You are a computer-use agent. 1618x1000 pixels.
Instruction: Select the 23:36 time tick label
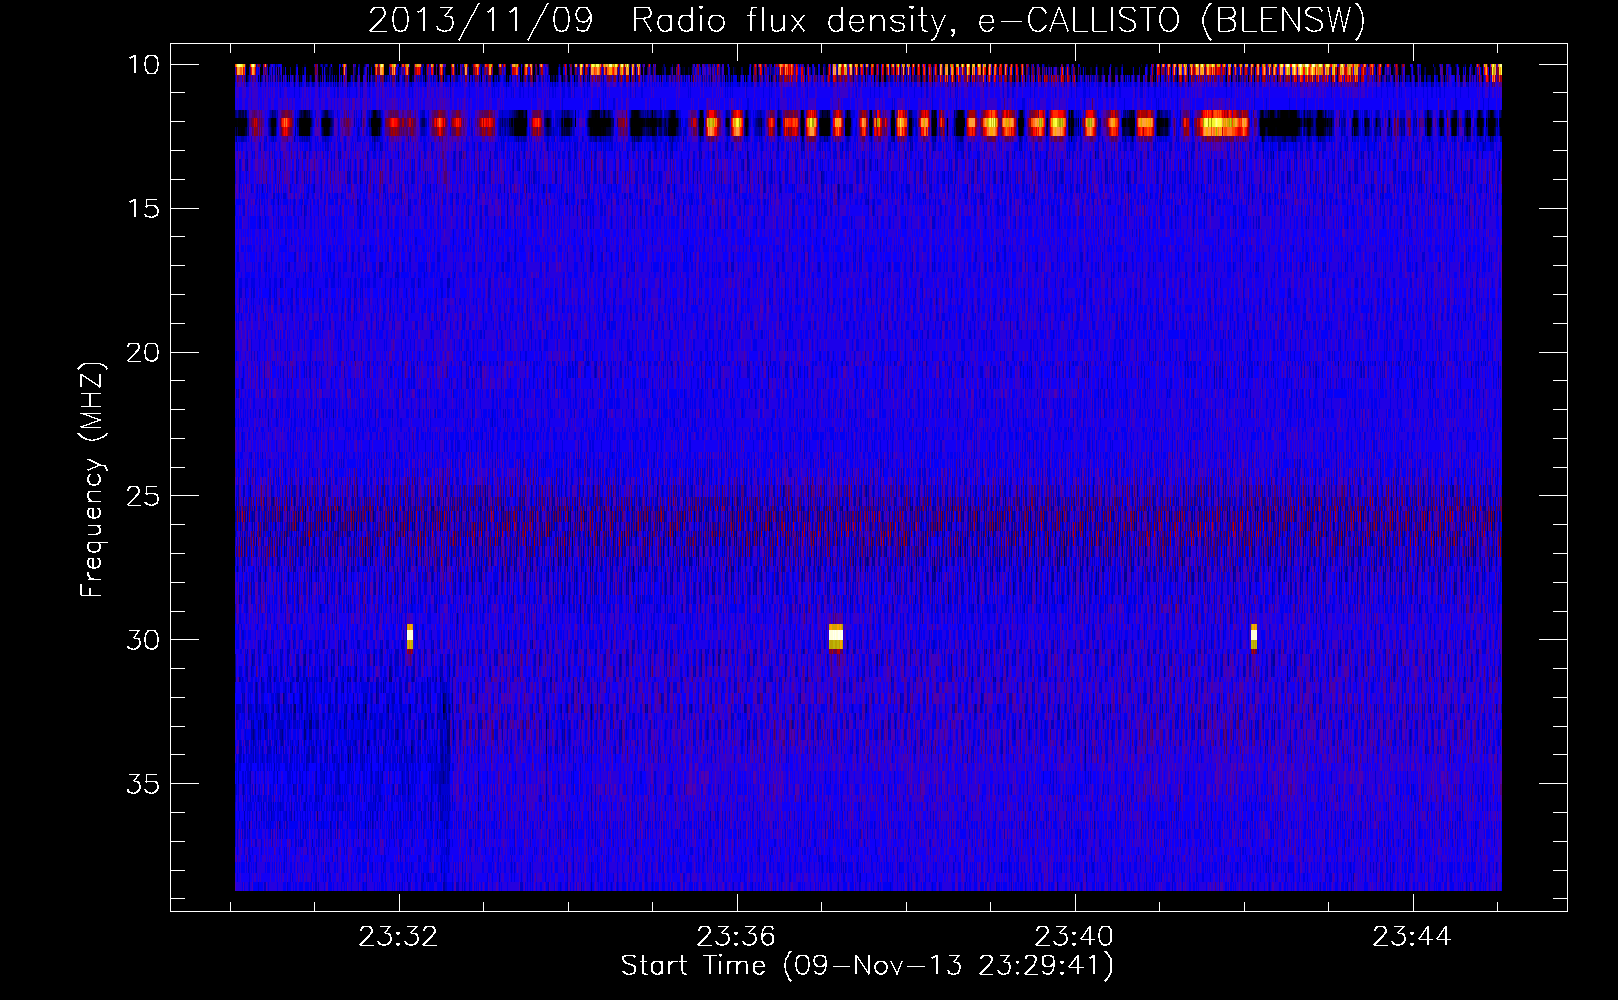[x=737, y=937]
